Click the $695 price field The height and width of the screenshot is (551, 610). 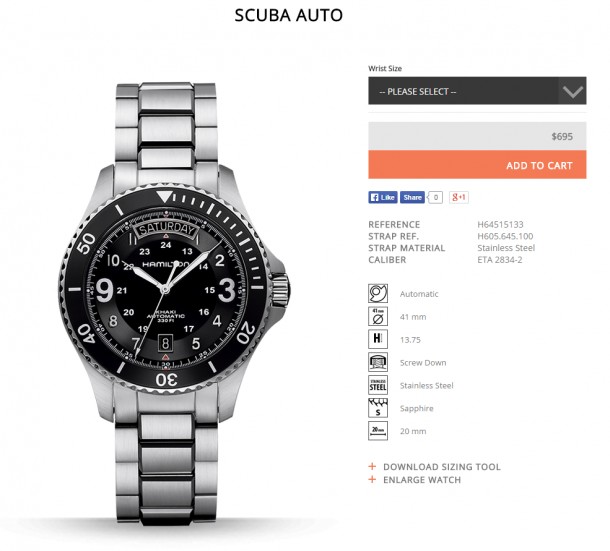point(477,136)
